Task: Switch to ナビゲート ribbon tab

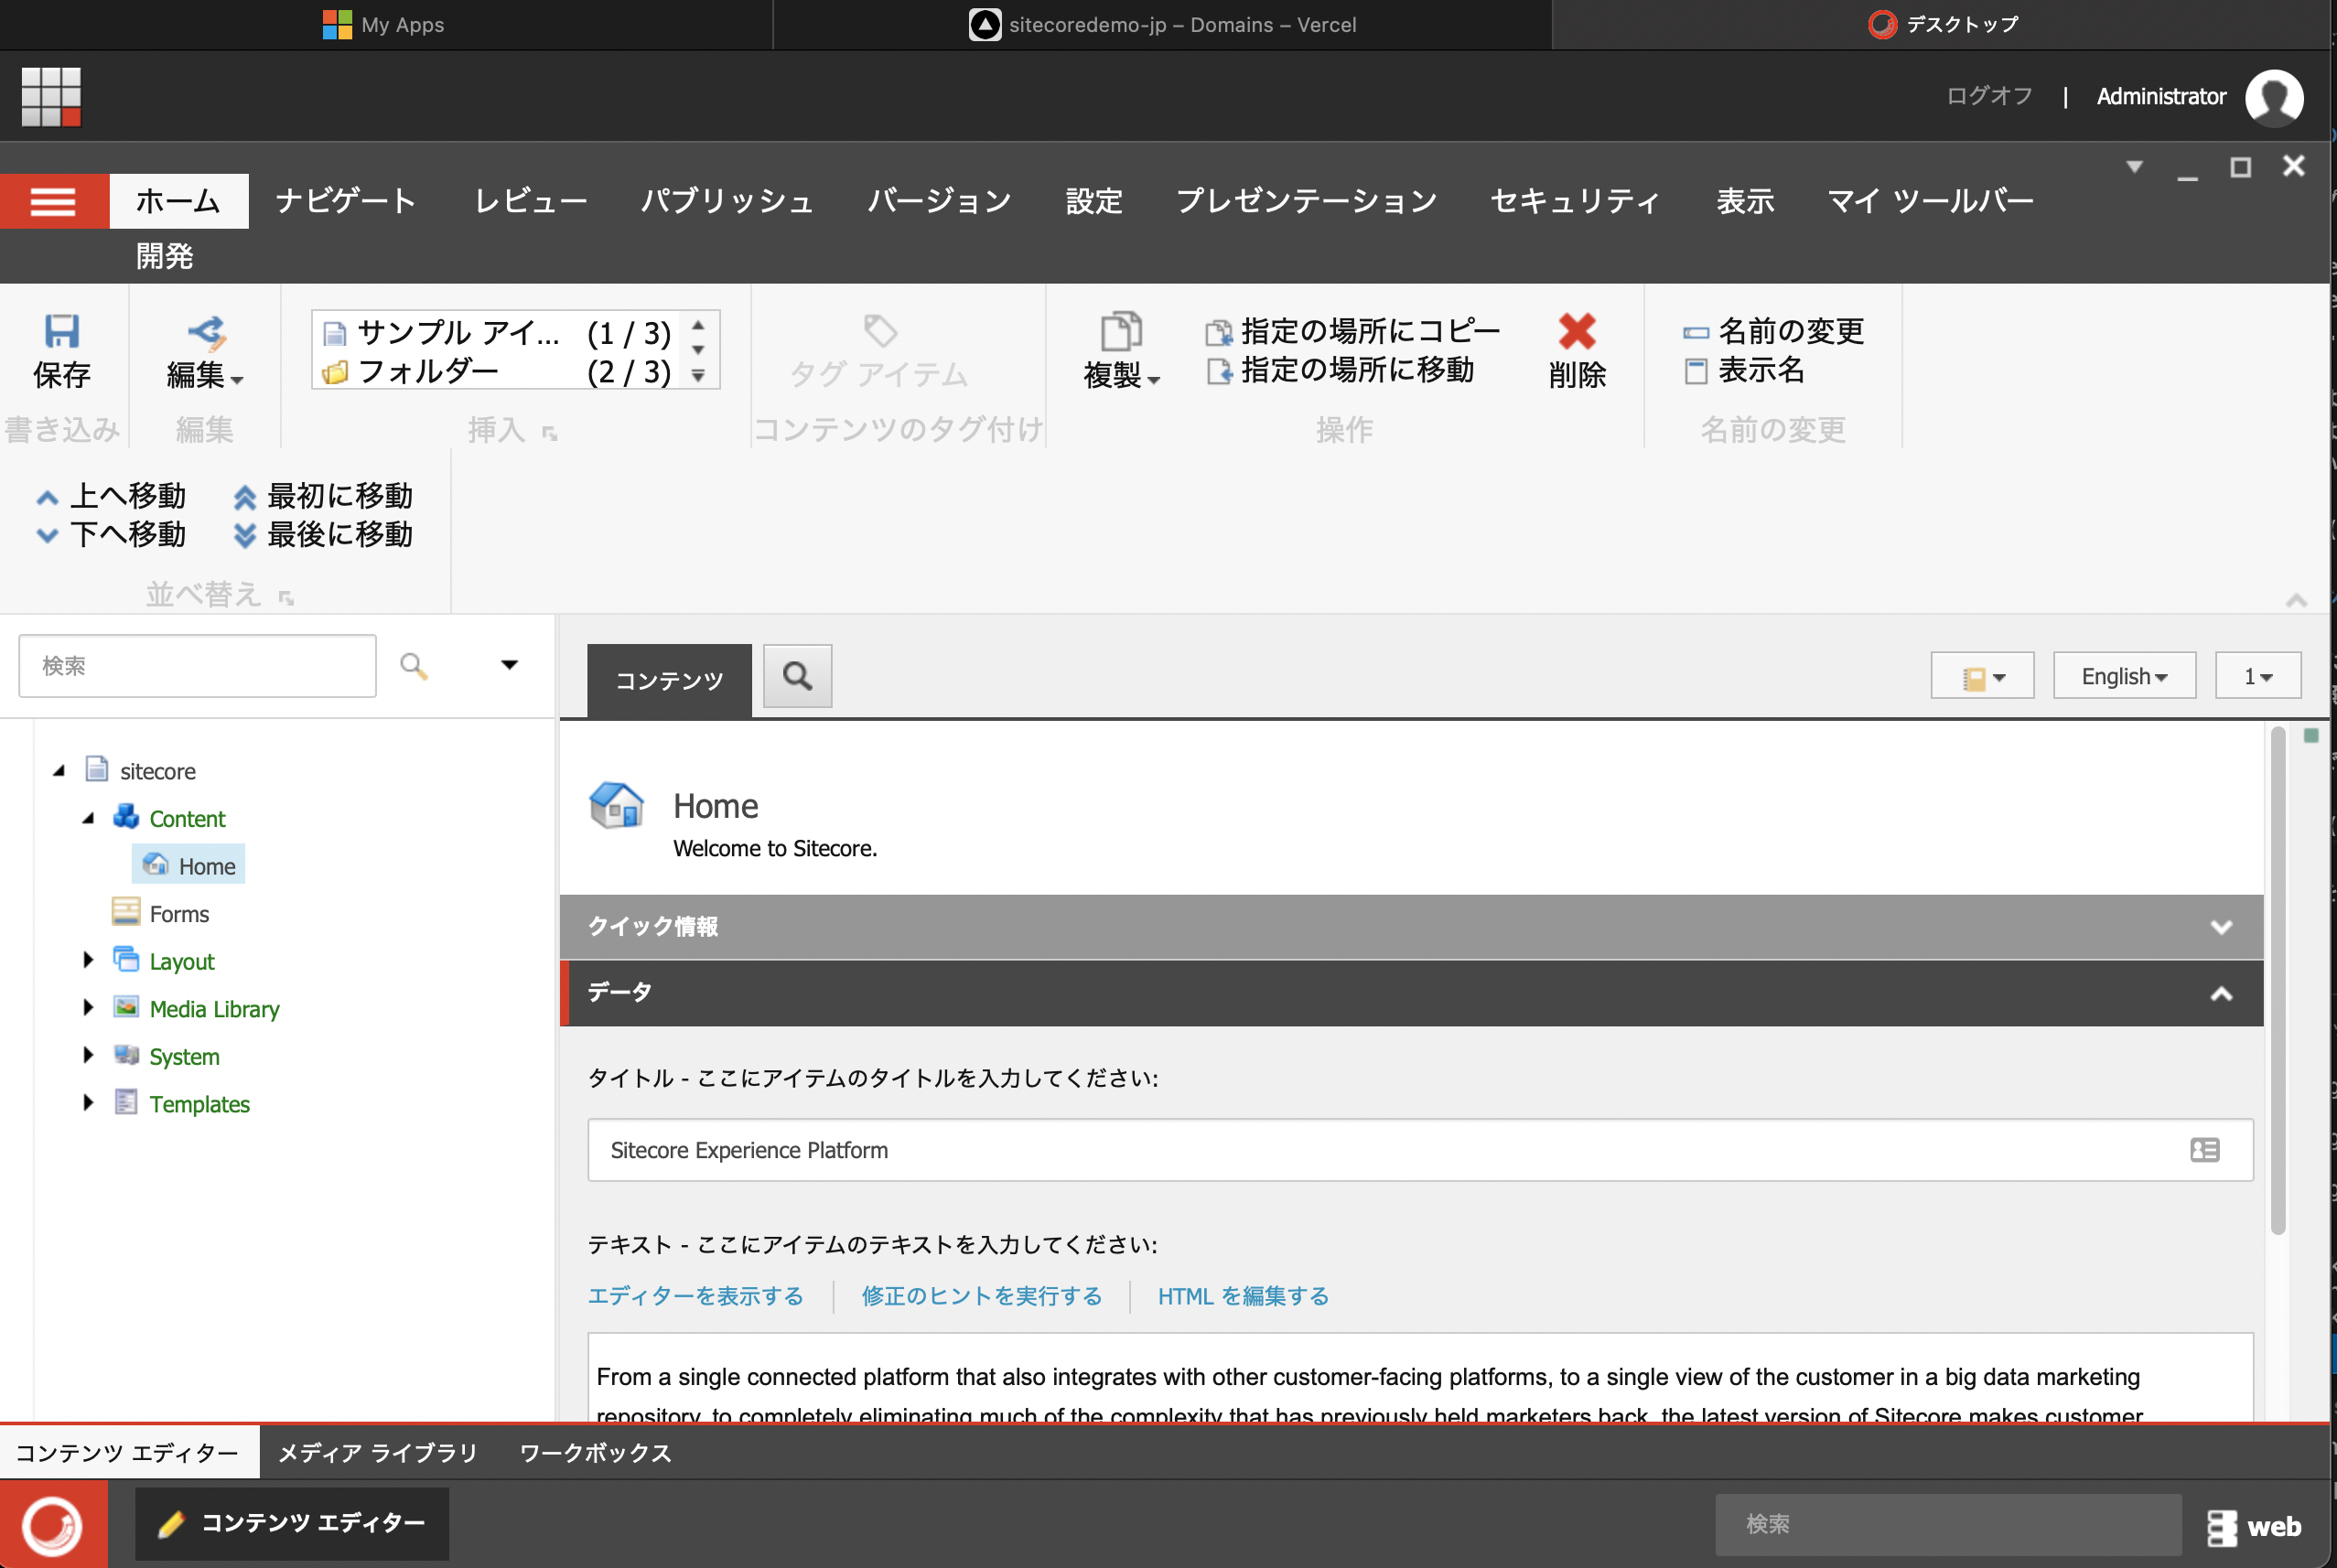Action: tap(346, 201)
